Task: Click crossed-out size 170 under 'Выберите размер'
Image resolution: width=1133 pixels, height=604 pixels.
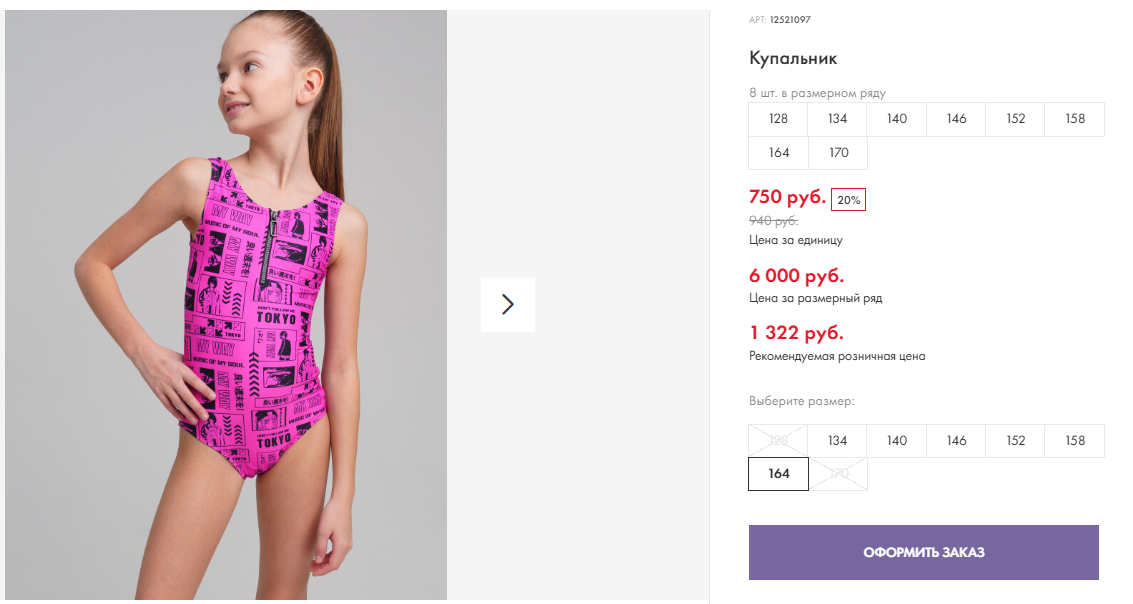Action: 838,474
